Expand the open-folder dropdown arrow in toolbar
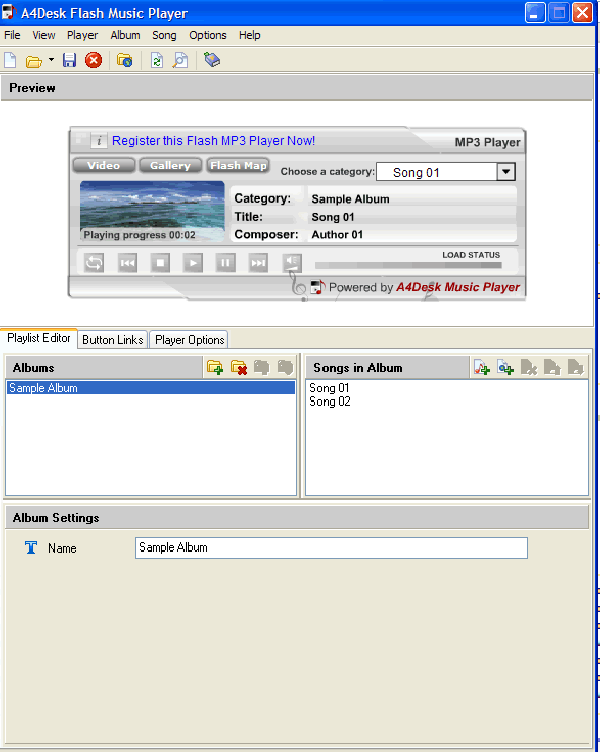Image resolution: width=600 pixels, height=752 pixels. click(x=51, y=60)
